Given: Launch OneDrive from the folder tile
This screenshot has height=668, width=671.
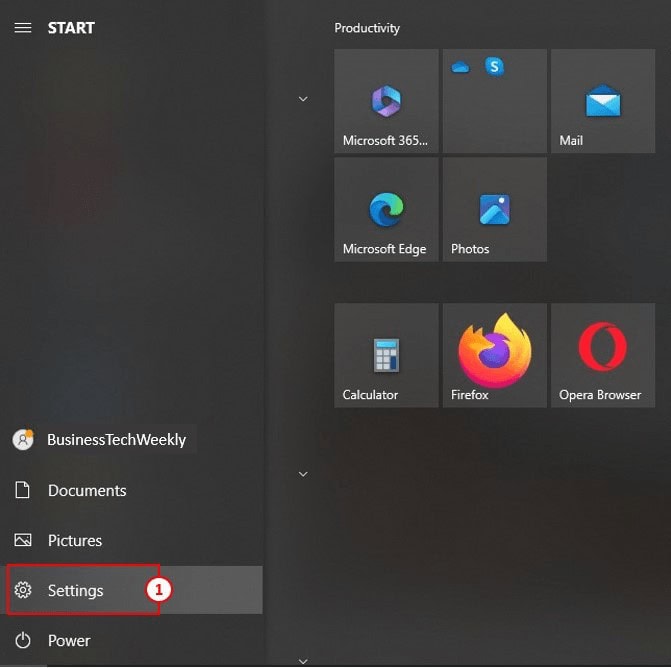Looking at the screenshot, I should pyautogui.click(x=460, y=67).
